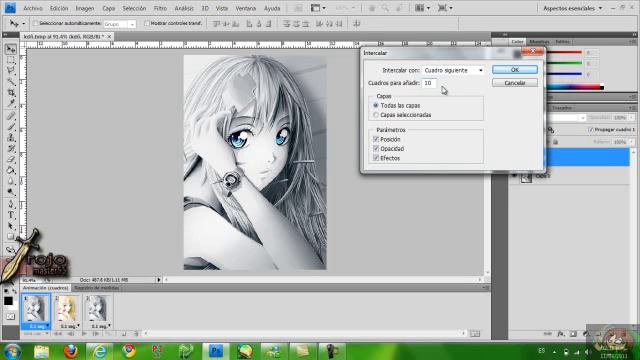Duplicate the selected animation frame

(124, 334)
